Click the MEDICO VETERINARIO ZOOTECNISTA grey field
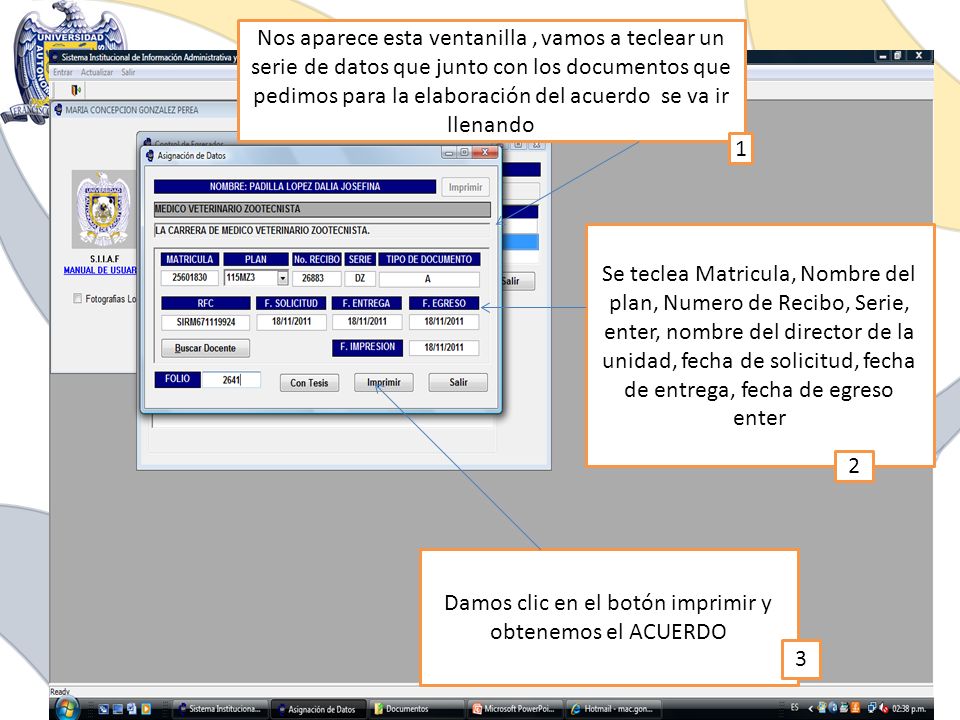This screenshot has height=720, width=960. [322, 209]
